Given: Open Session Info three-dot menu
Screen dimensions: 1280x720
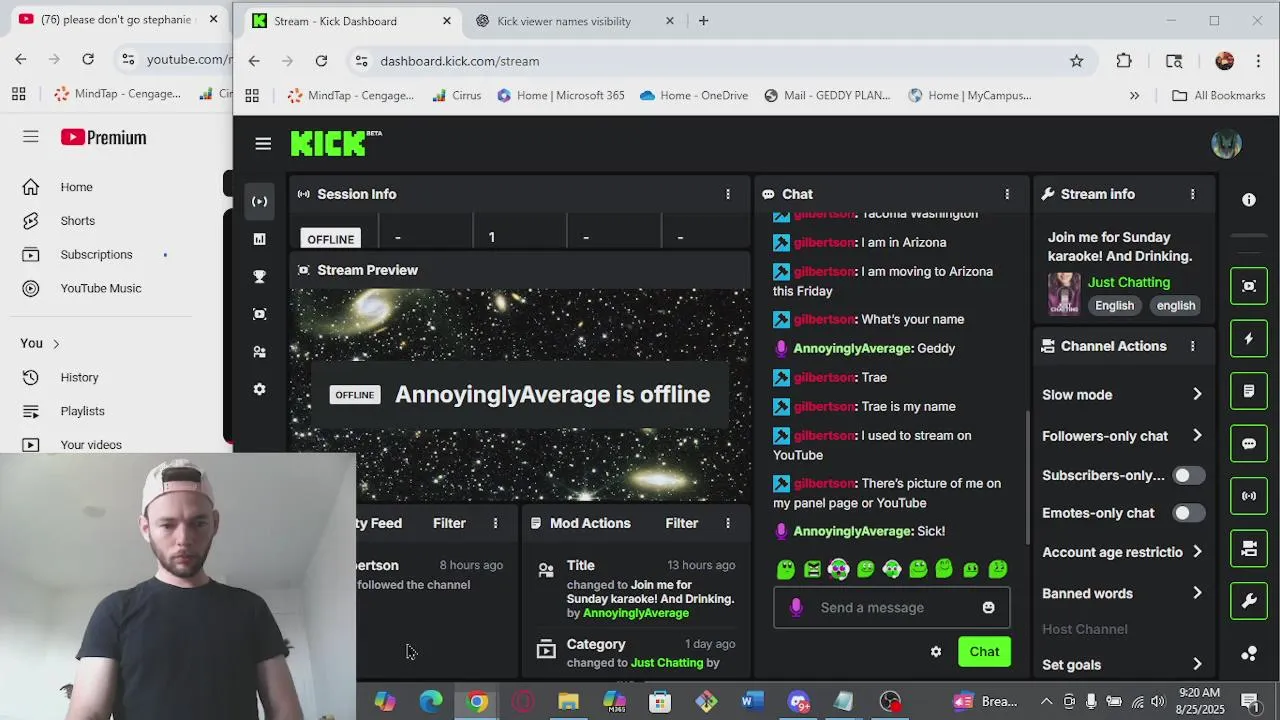Looking at the screenshot, I should coord(728,194).
